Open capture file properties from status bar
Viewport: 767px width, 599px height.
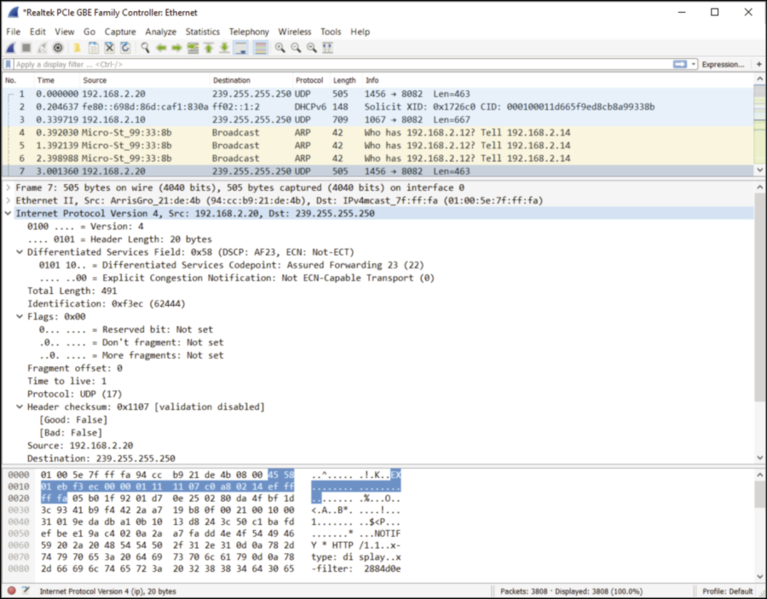[25, 591]
